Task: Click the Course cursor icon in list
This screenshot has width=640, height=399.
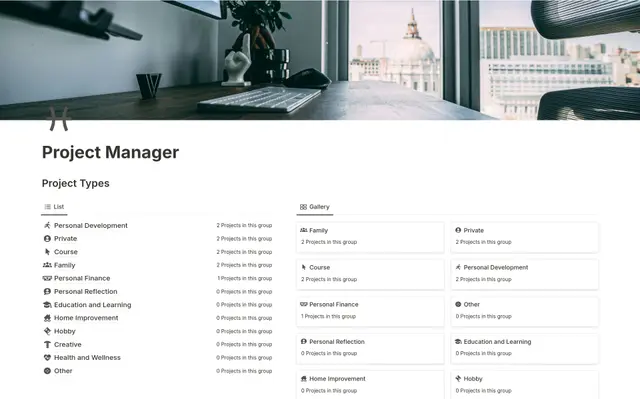Action: pos(47,252)
